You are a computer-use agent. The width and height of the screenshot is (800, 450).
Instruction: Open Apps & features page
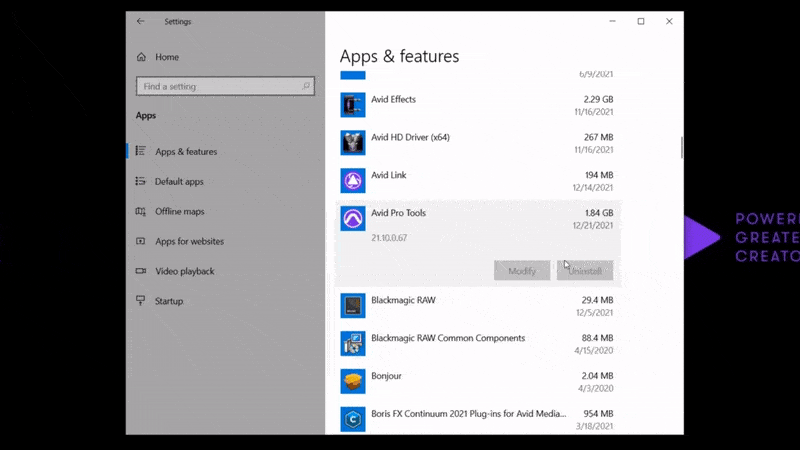186,152
